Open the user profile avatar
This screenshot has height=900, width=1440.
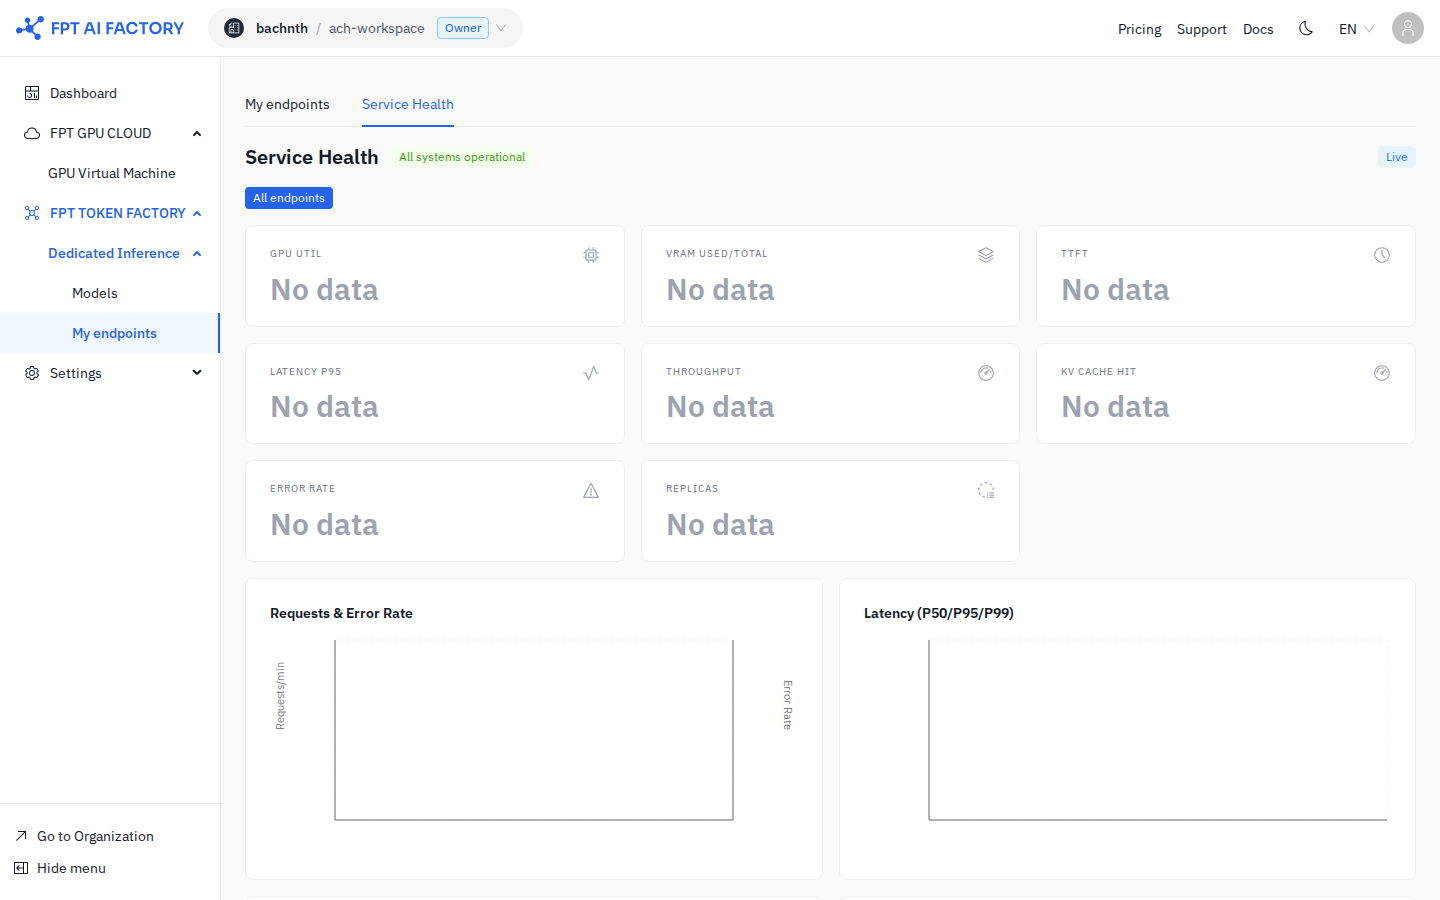point(1408,28)
